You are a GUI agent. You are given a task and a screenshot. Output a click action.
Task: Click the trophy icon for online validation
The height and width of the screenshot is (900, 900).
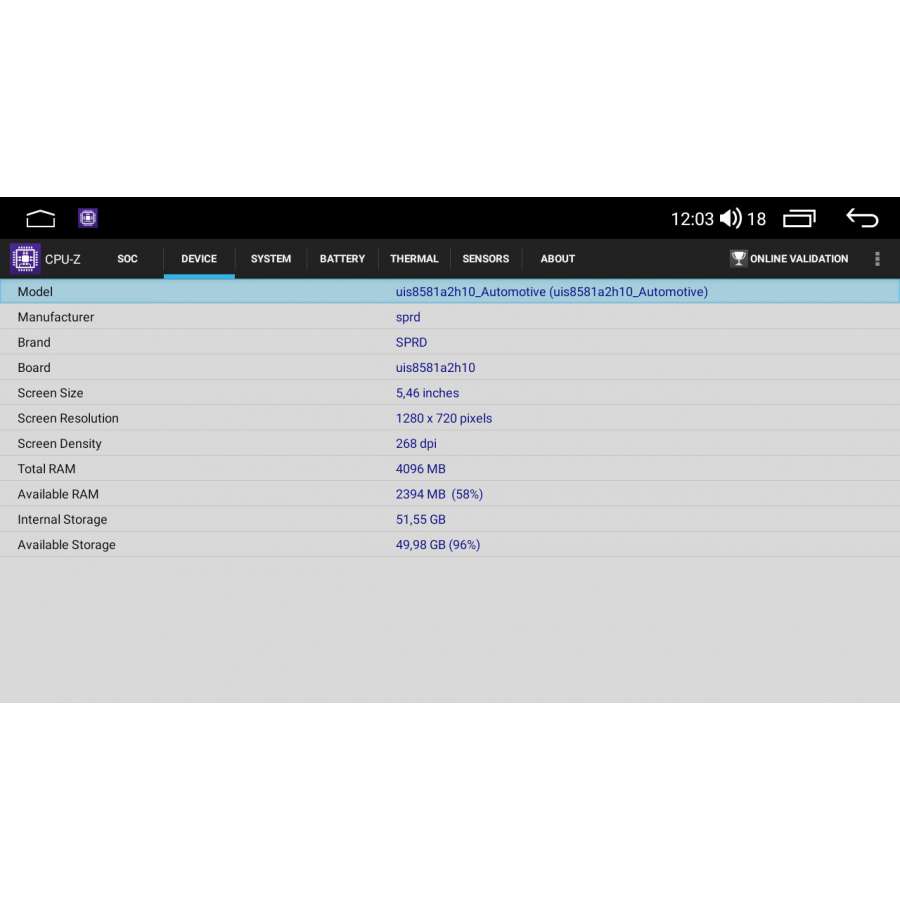pos(738,258)
